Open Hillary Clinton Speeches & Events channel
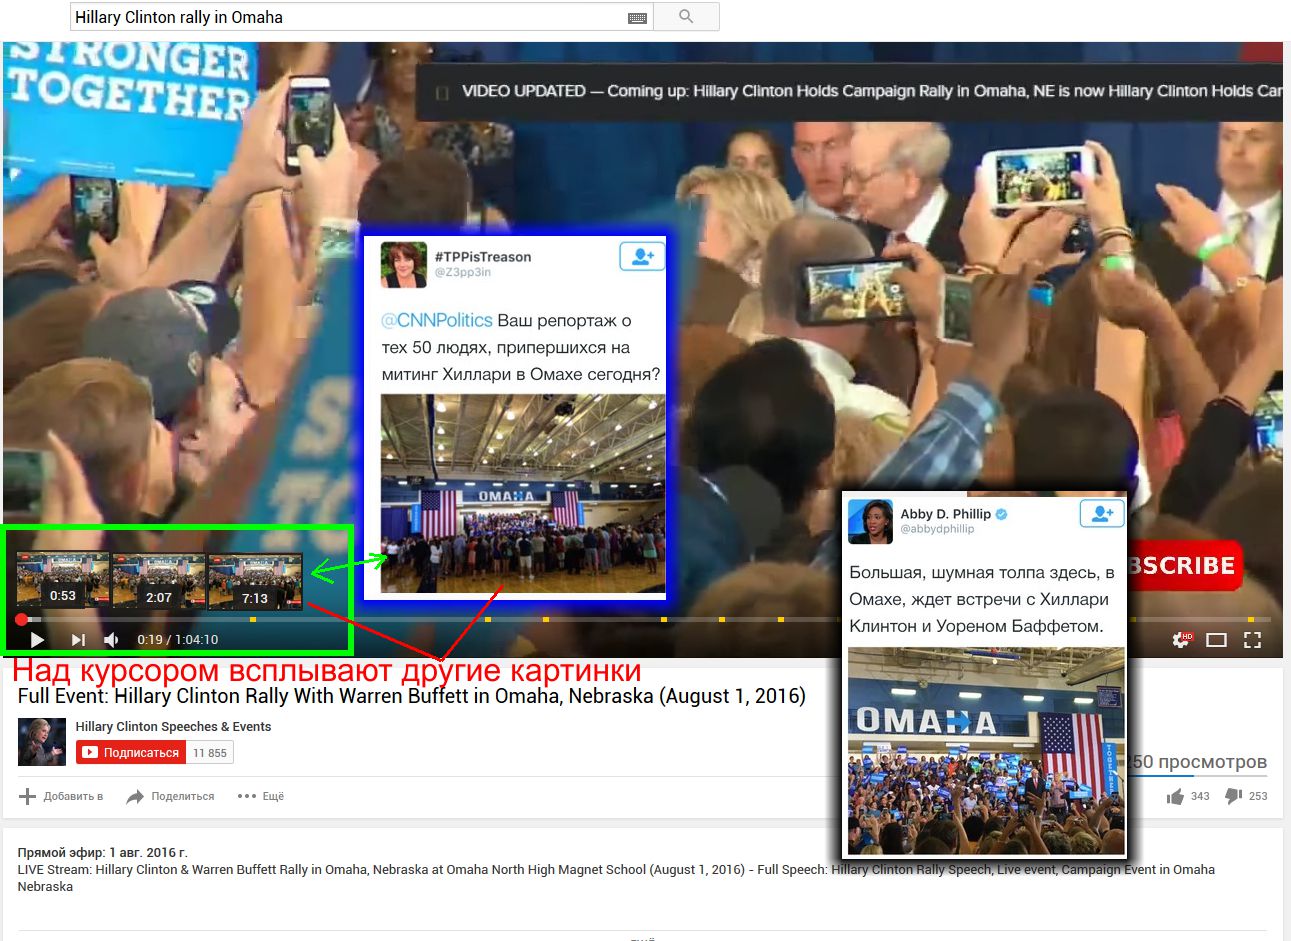Screen dimensions: 1291x941 point(173,727)
